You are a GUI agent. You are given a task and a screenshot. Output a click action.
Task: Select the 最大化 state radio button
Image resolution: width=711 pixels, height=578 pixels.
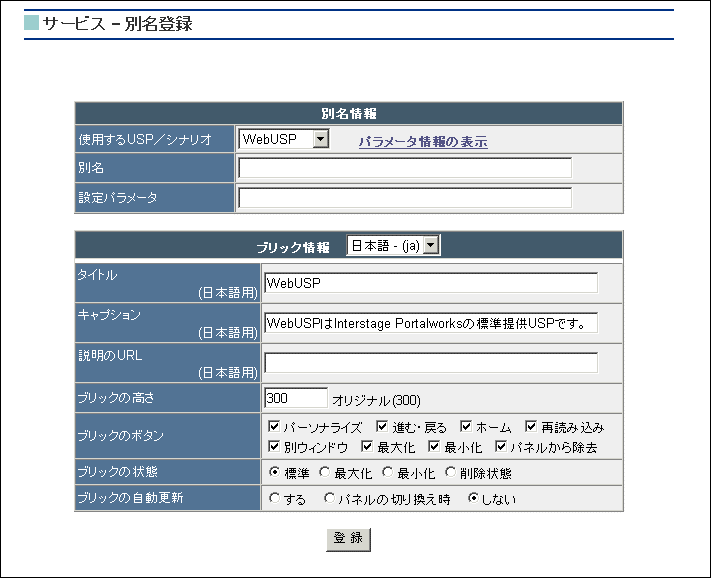pyautogui.click(x=324, y=472)
